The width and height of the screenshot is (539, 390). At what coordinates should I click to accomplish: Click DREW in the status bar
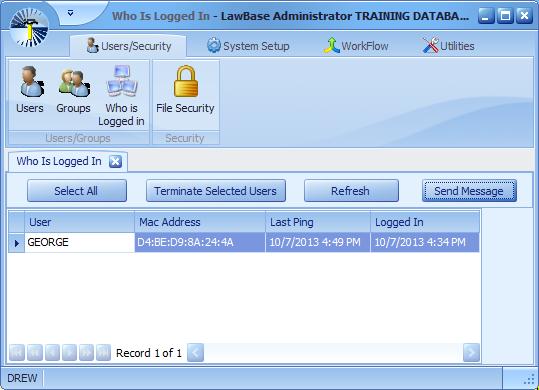pos(22,378)
